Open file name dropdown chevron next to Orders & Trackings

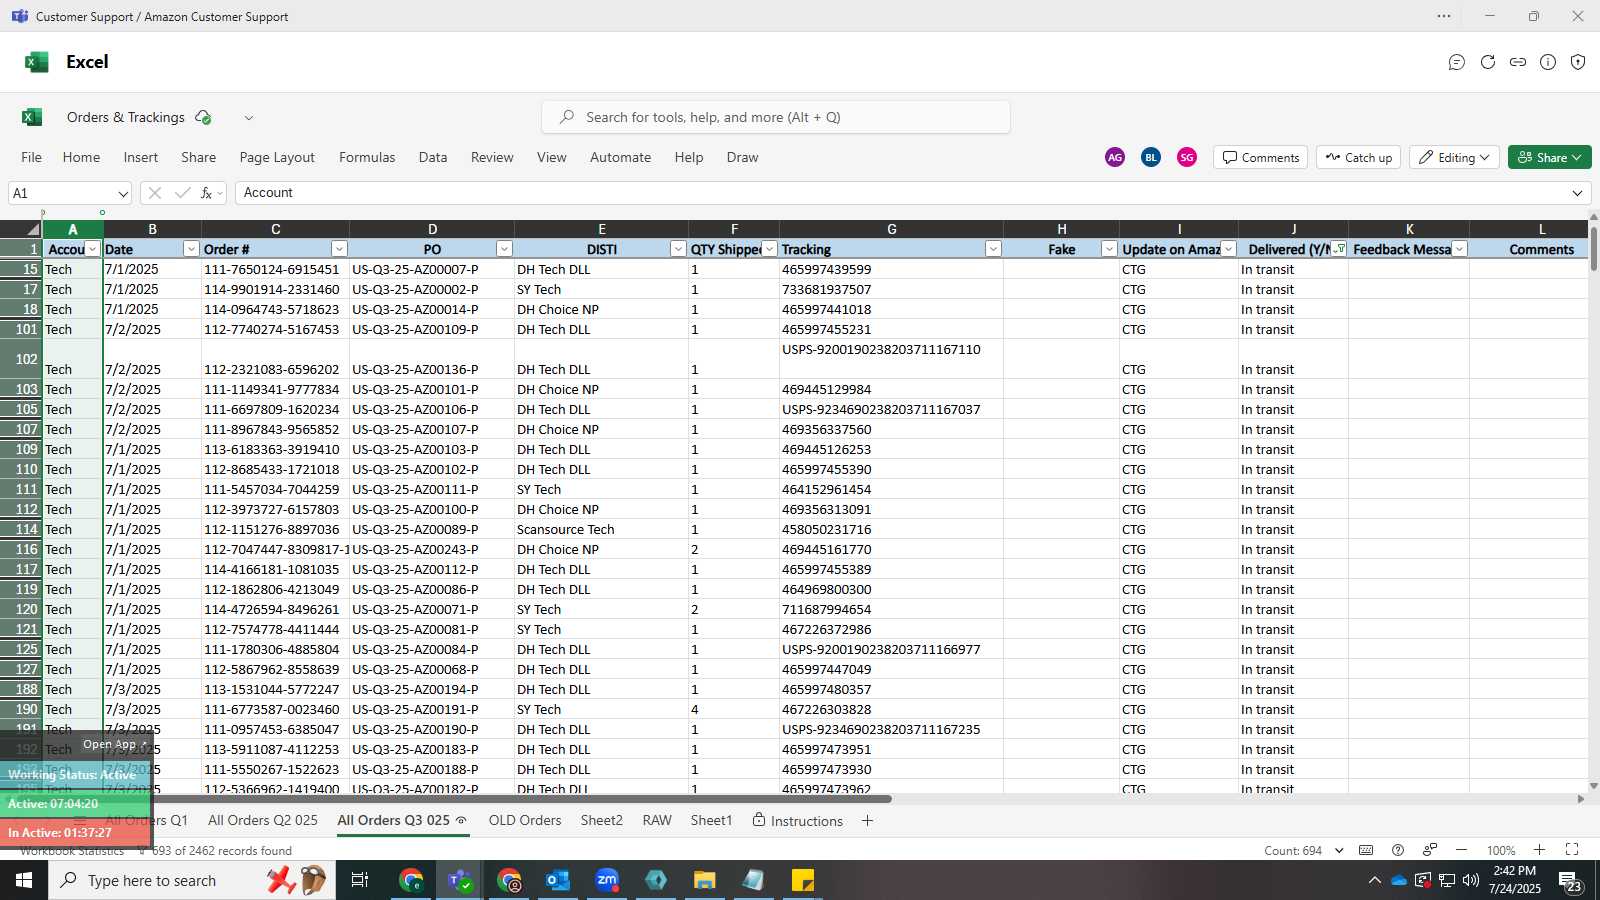(x=249, y=118)
